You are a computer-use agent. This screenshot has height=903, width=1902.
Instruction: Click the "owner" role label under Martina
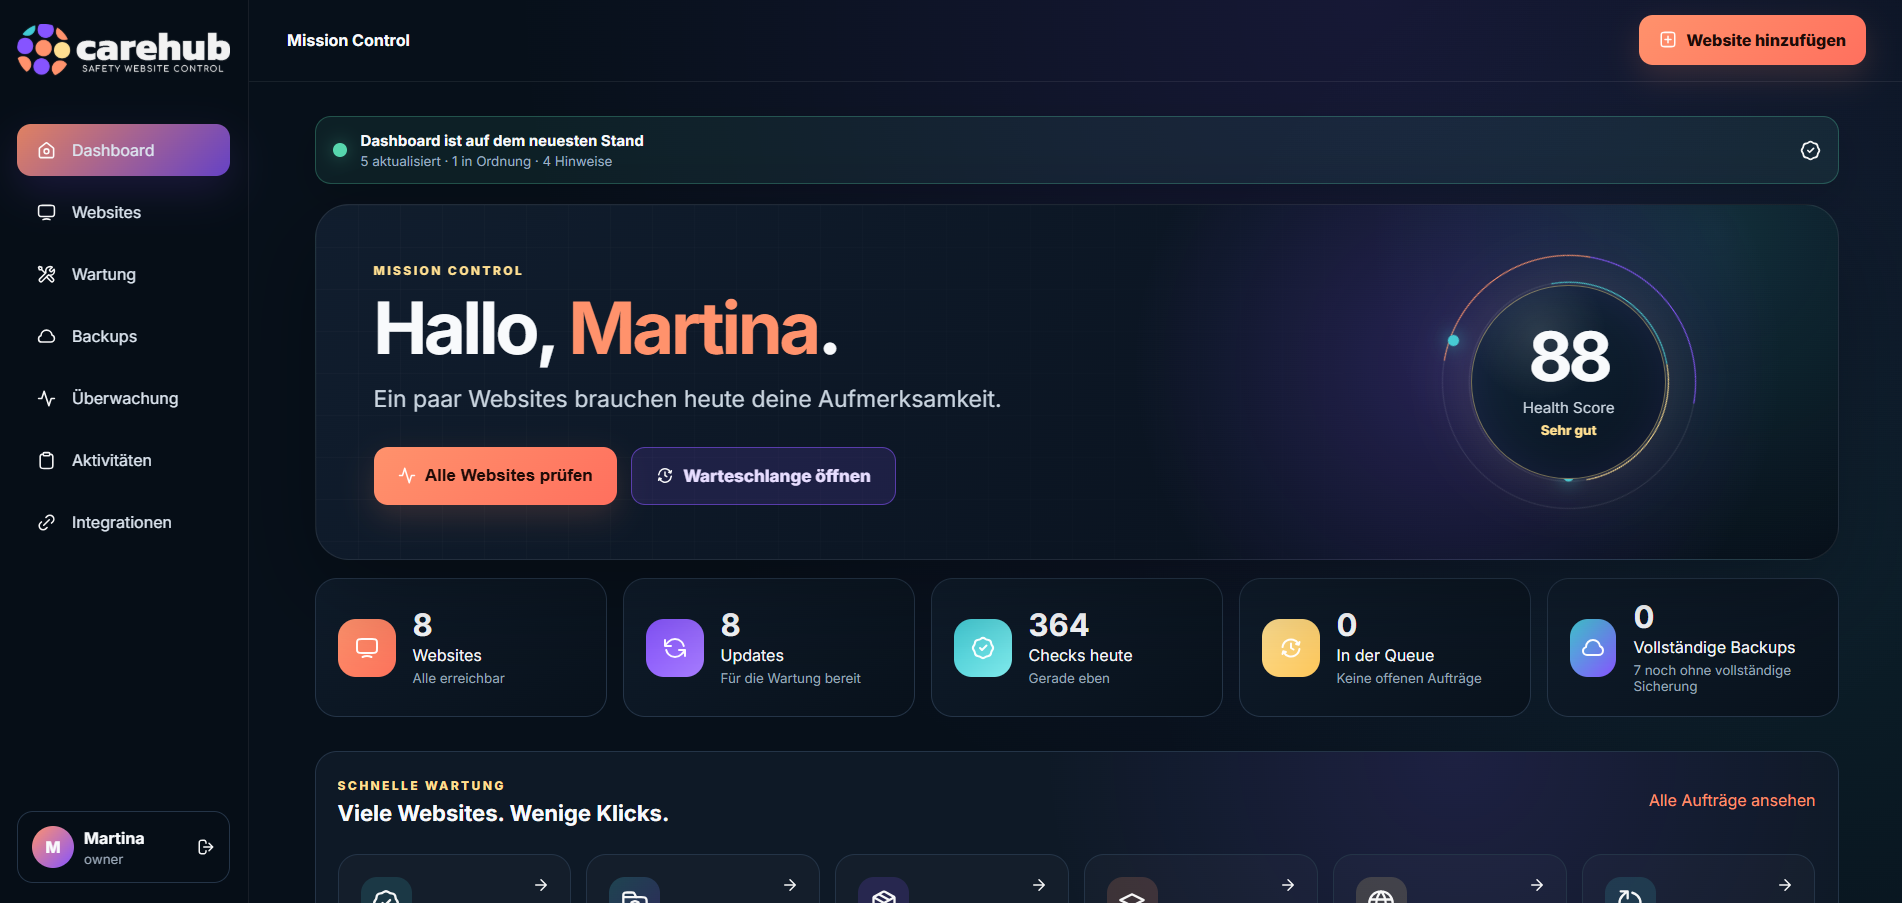(104, 859)
